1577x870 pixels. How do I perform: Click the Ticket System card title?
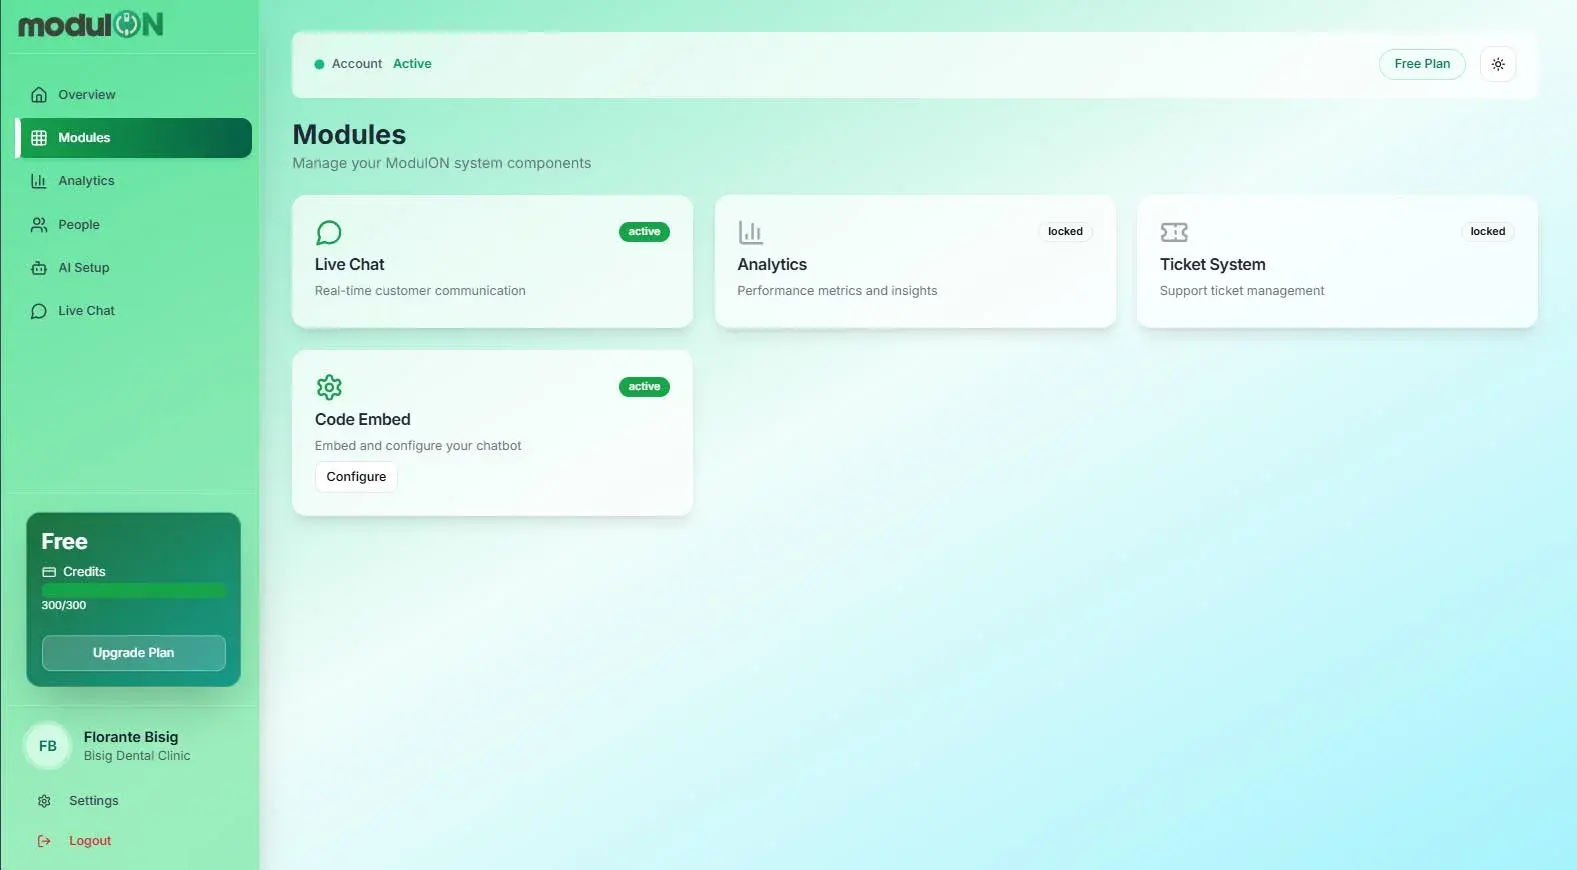coord(1213,265)
